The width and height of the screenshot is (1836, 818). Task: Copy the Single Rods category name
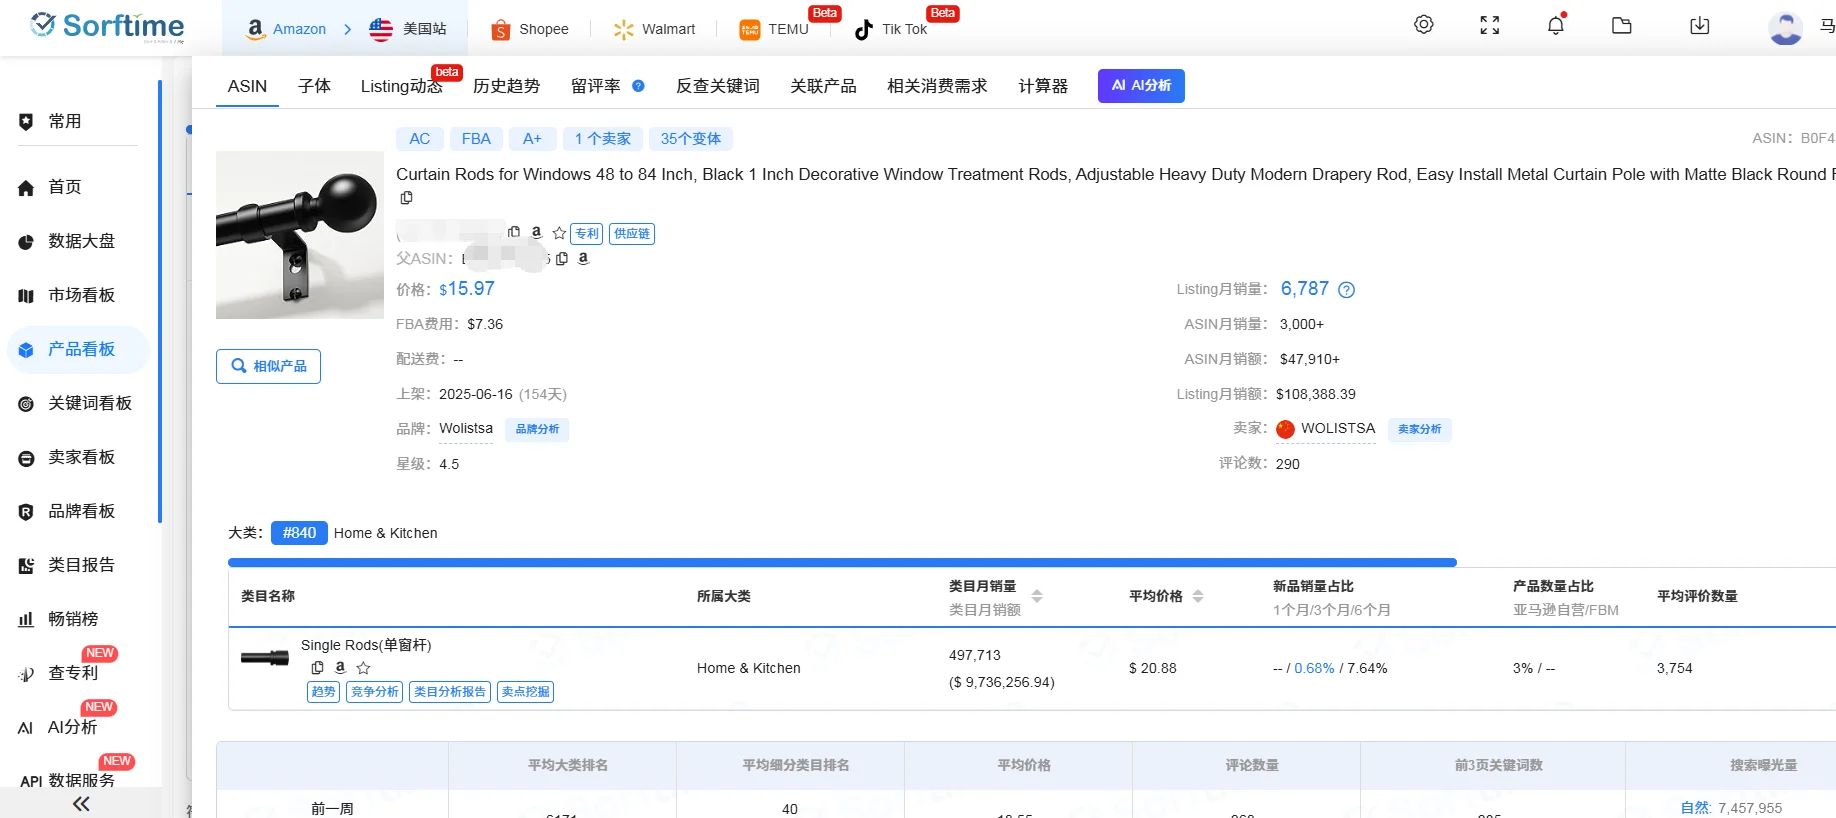(317, 667)
